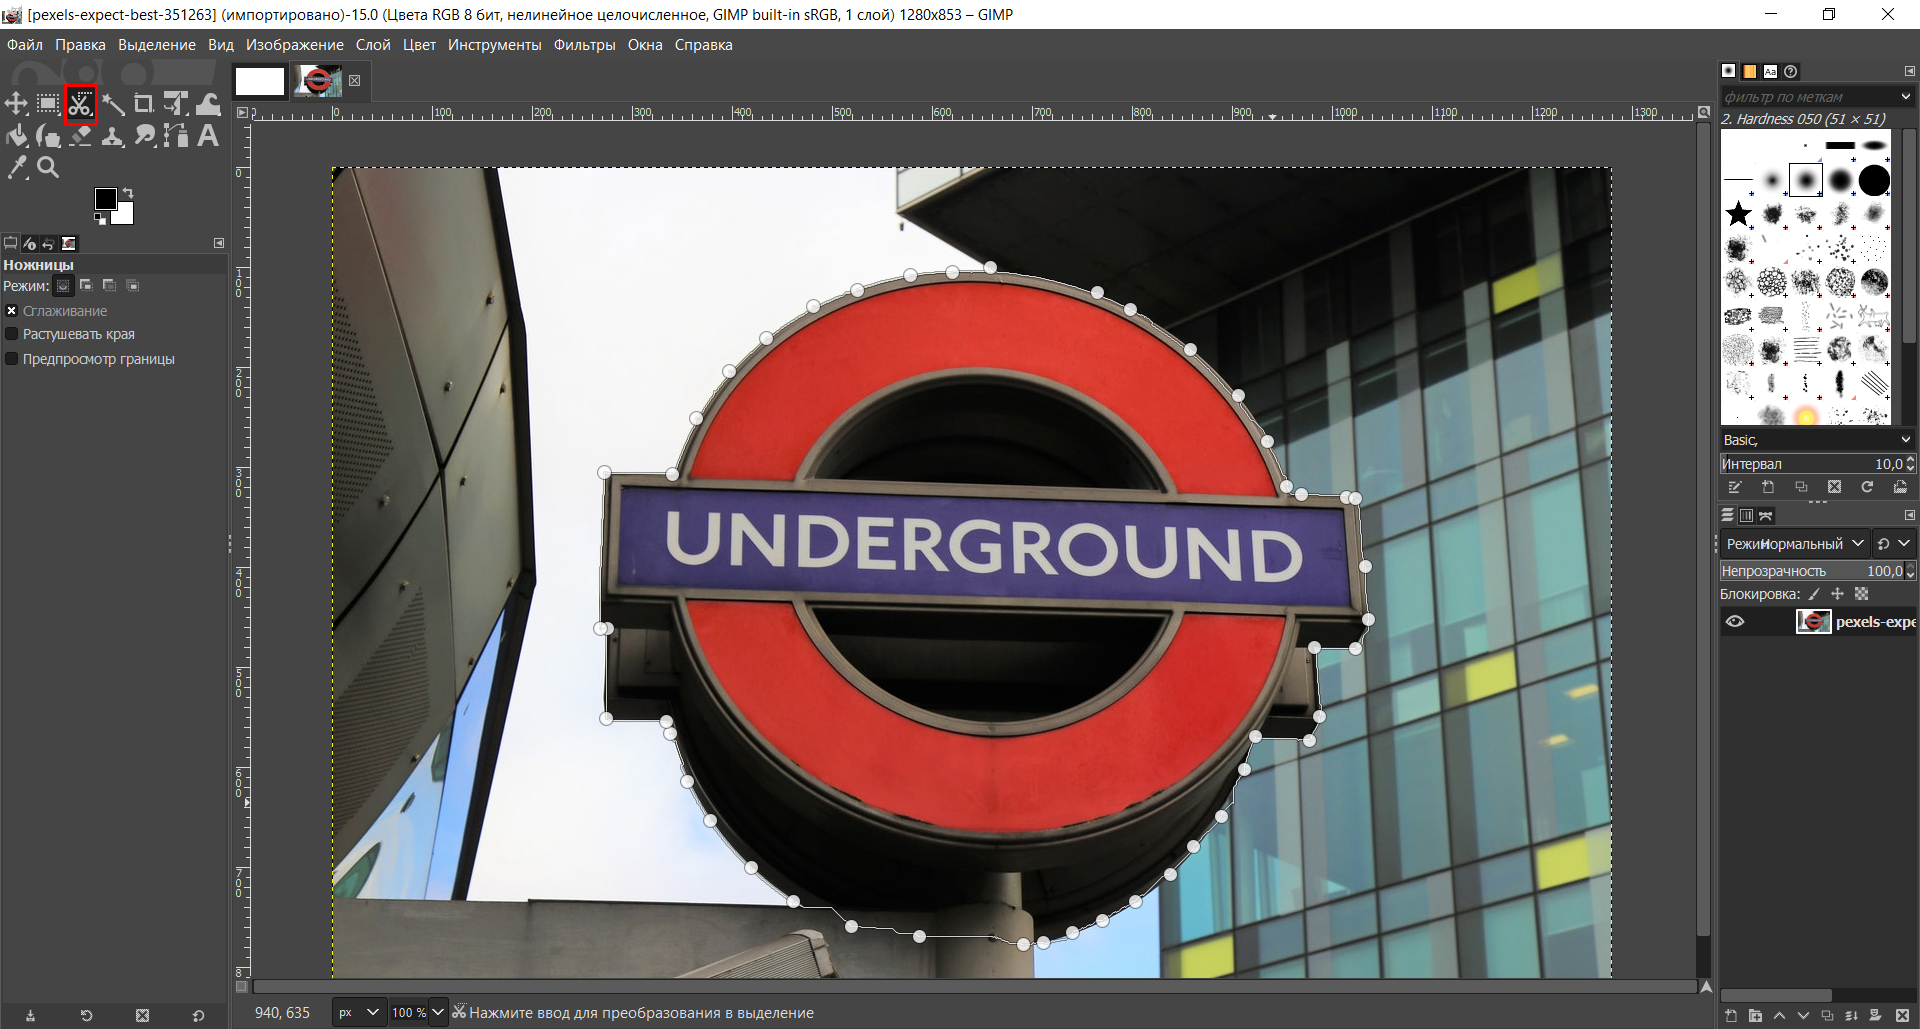Select the Move tool

click(x=17, y=104)
